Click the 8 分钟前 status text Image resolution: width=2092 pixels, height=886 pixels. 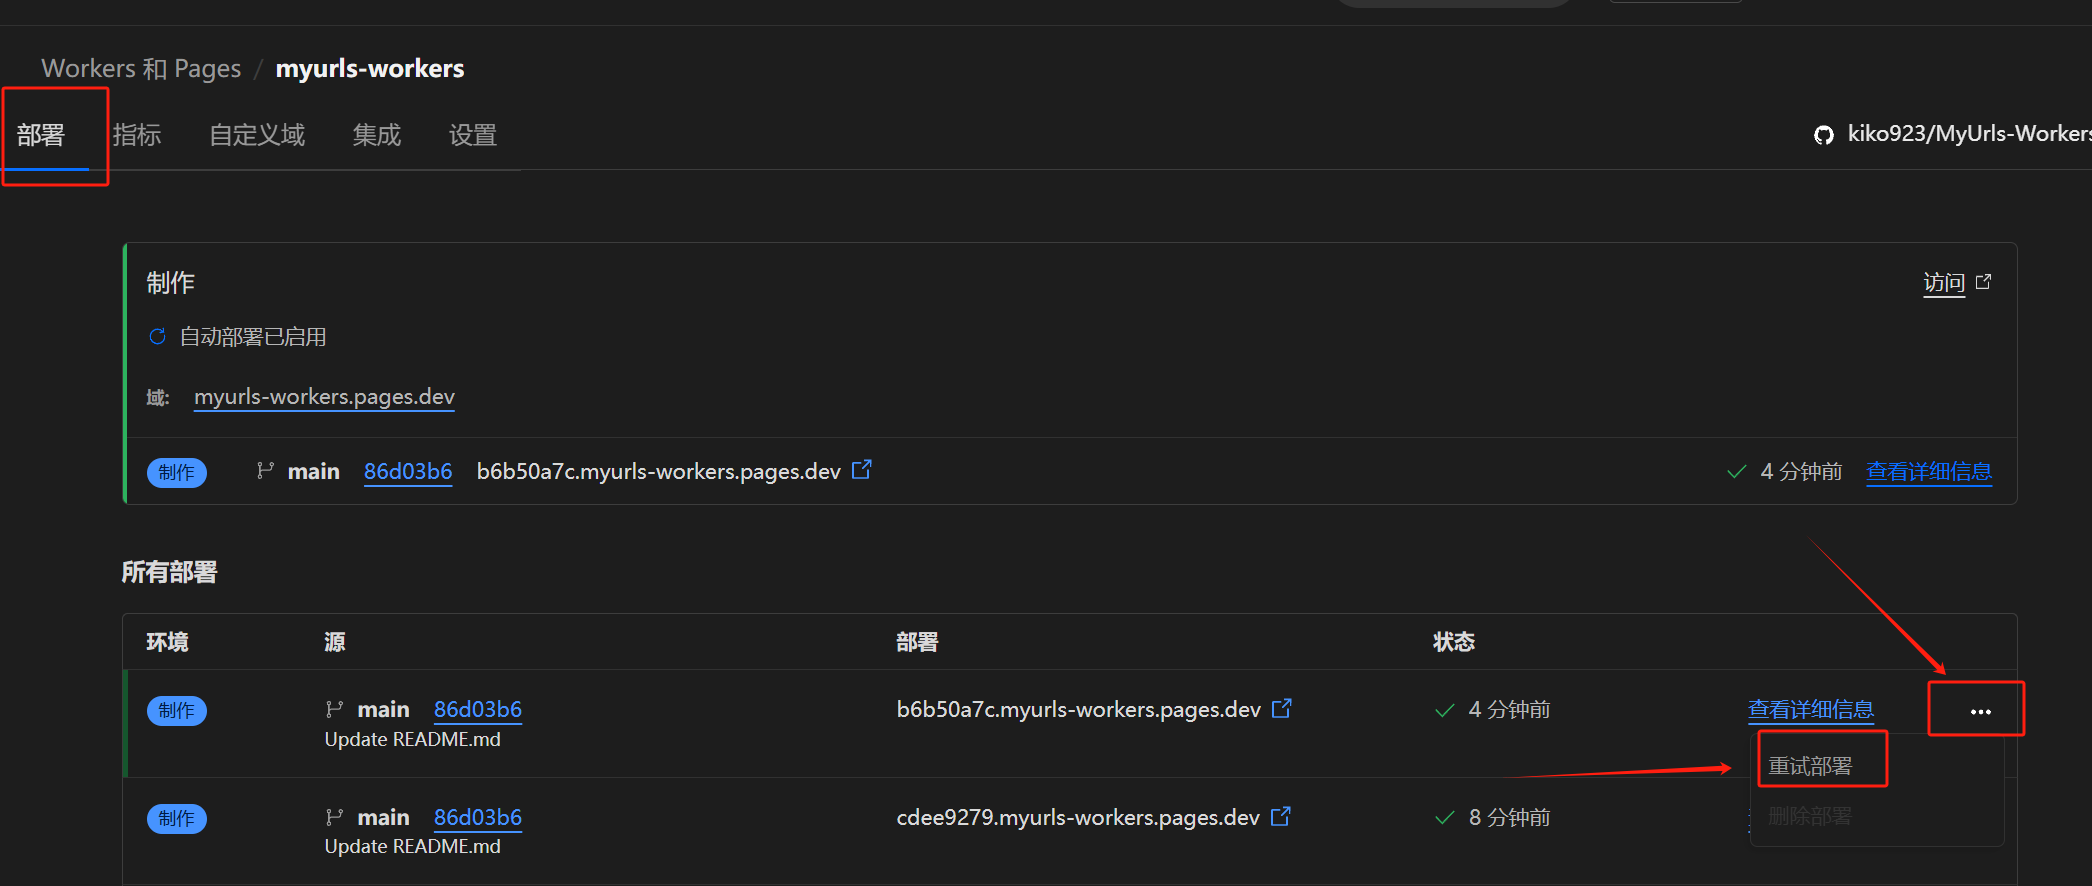pos(1509,817)
